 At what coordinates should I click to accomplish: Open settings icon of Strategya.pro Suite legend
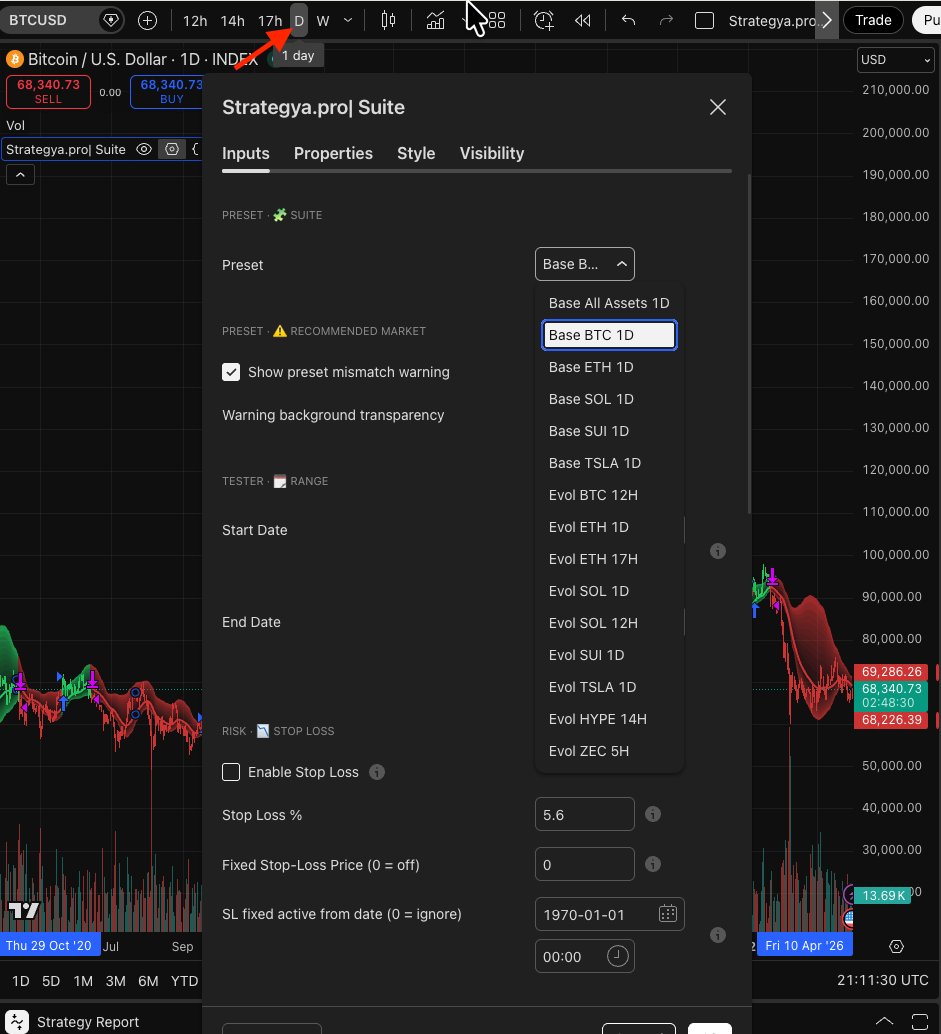171,149
